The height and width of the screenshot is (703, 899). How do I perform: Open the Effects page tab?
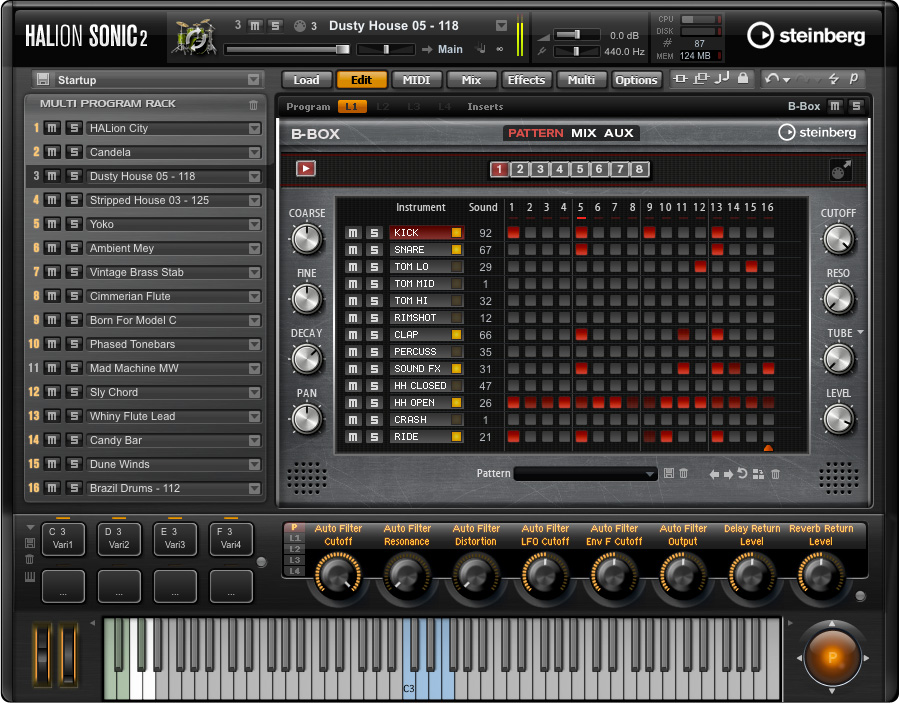[526, 80]
